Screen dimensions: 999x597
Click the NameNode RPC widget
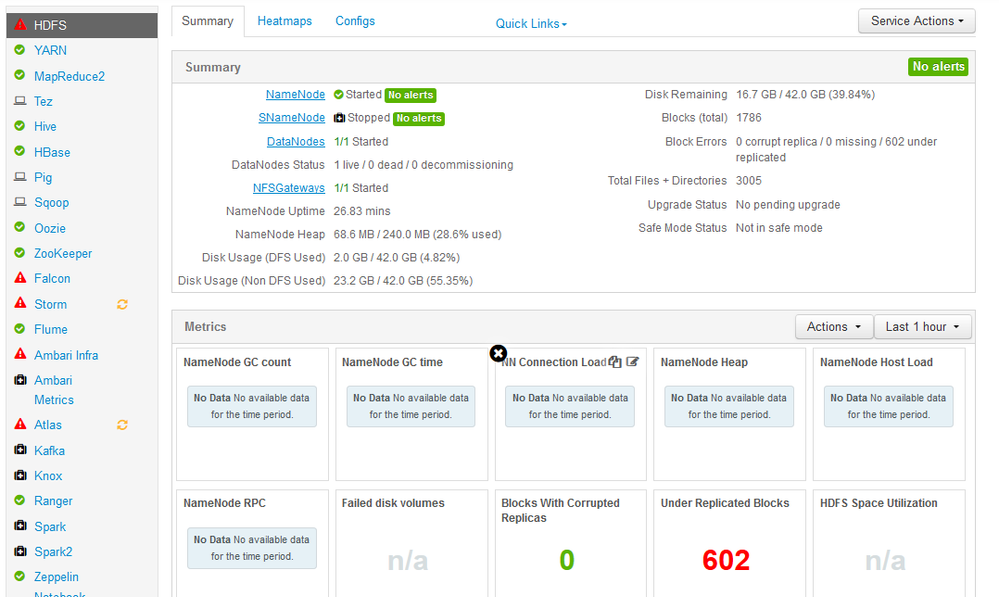tap(252, 543)
